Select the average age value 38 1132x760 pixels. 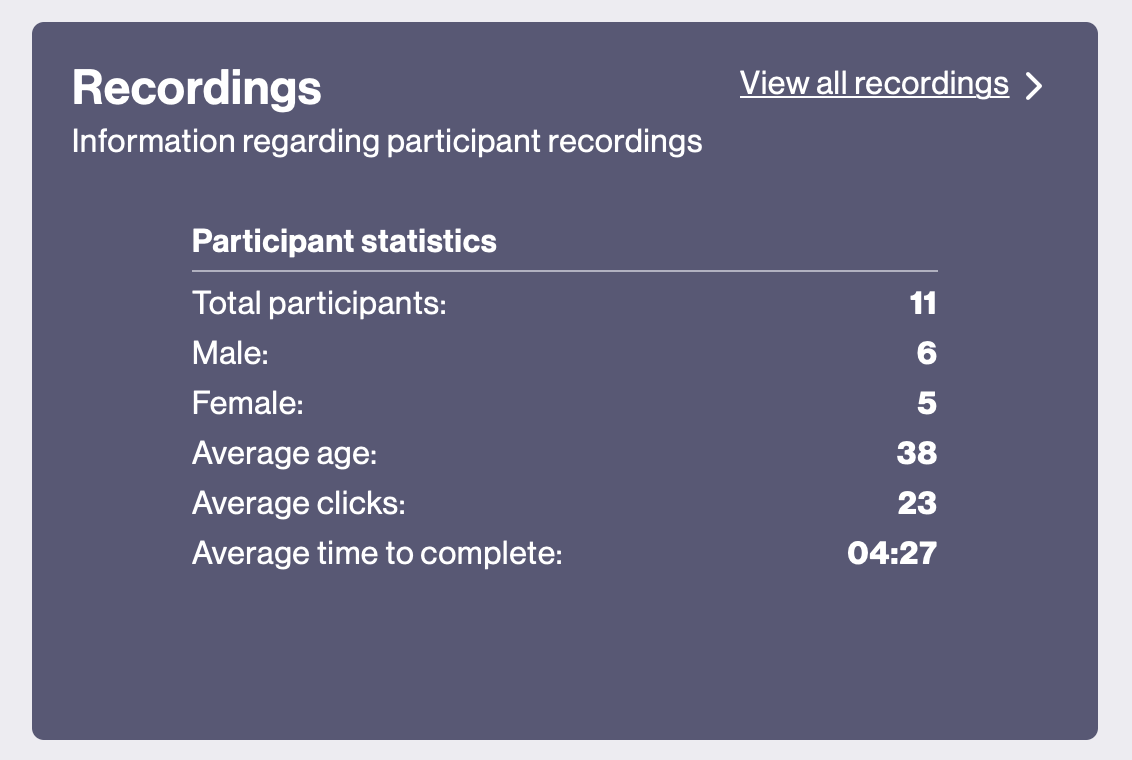(x=917, y=453)
